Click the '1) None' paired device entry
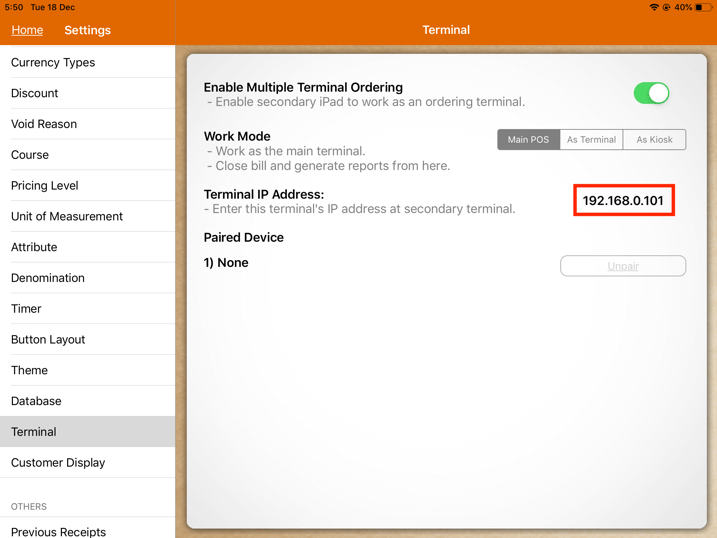The height and width of the screenshot is (538, 717). pos(226,262)
